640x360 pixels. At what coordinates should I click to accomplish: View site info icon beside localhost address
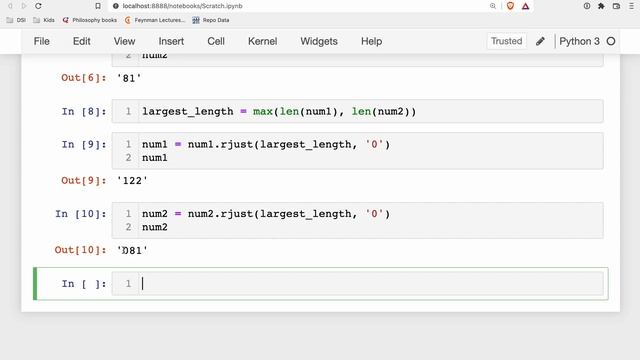pos(116,6)
